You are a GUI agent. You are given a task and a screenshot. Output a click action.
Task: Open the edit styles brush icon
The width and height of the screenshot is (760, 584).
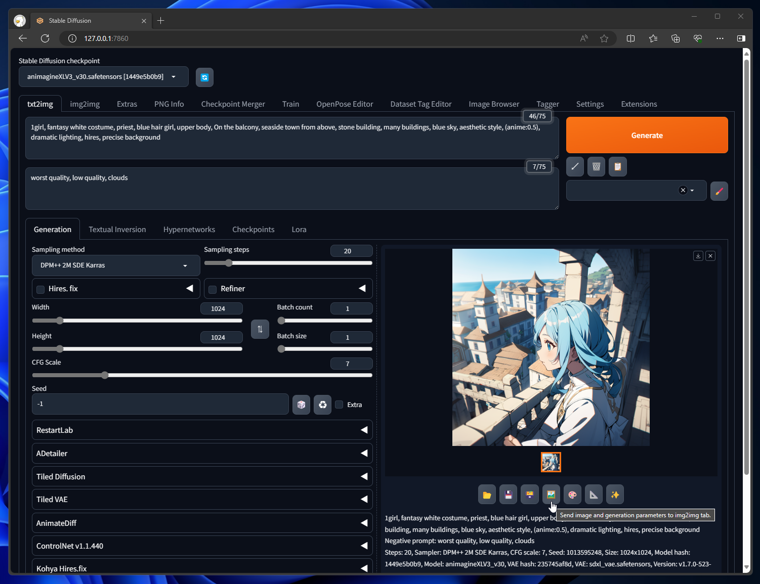(719, 191)
